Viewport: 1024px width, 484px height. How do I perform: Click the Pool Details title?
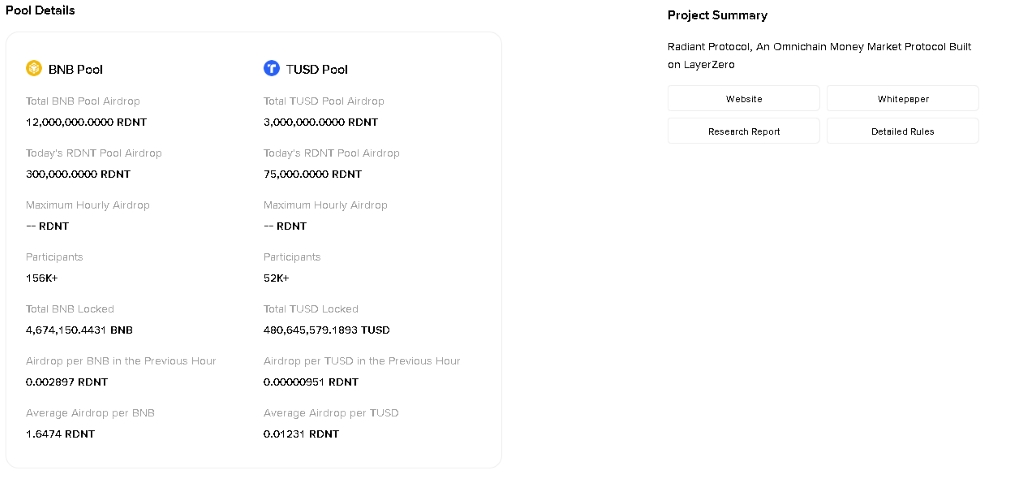click(x=40, y=10)
